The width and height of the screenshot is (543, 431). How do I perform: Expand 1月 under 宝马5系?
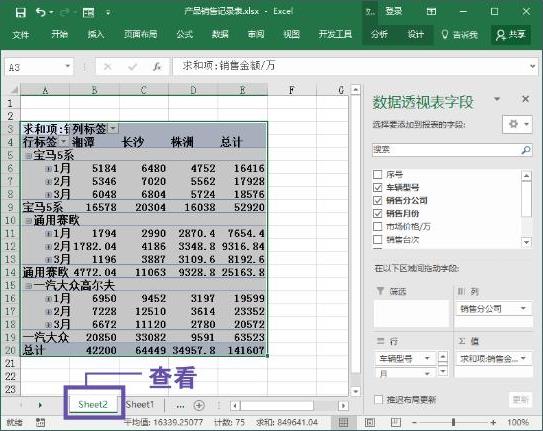(48, 169)
